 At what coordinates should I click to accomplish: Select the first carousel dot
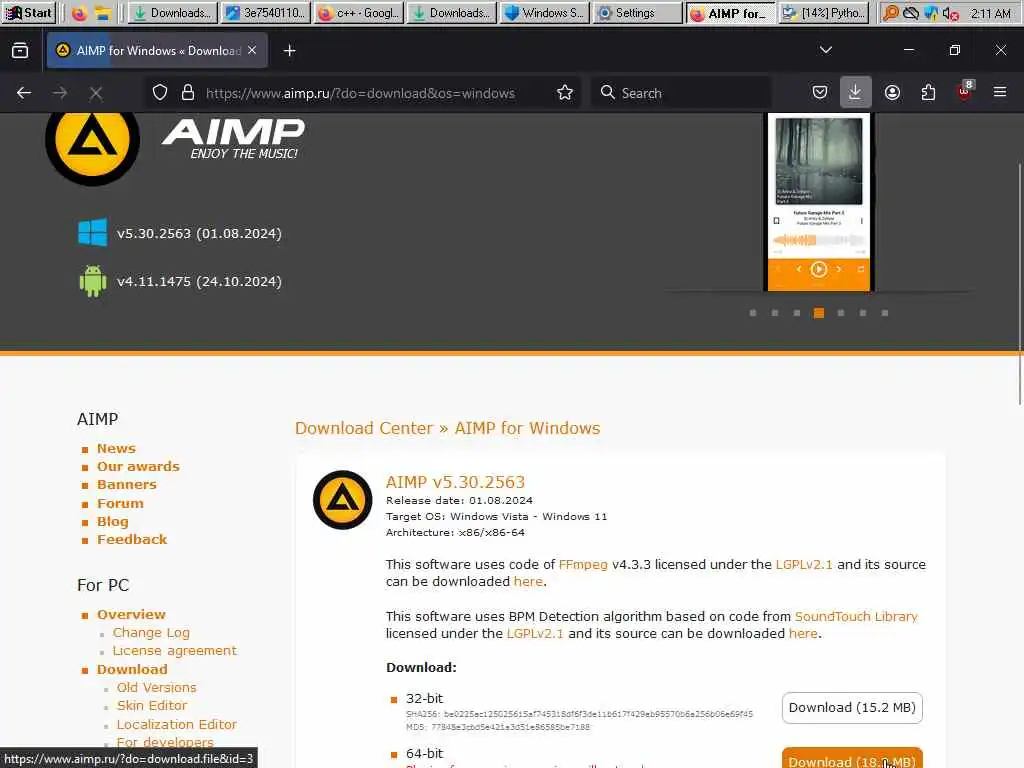click(753, 313)
